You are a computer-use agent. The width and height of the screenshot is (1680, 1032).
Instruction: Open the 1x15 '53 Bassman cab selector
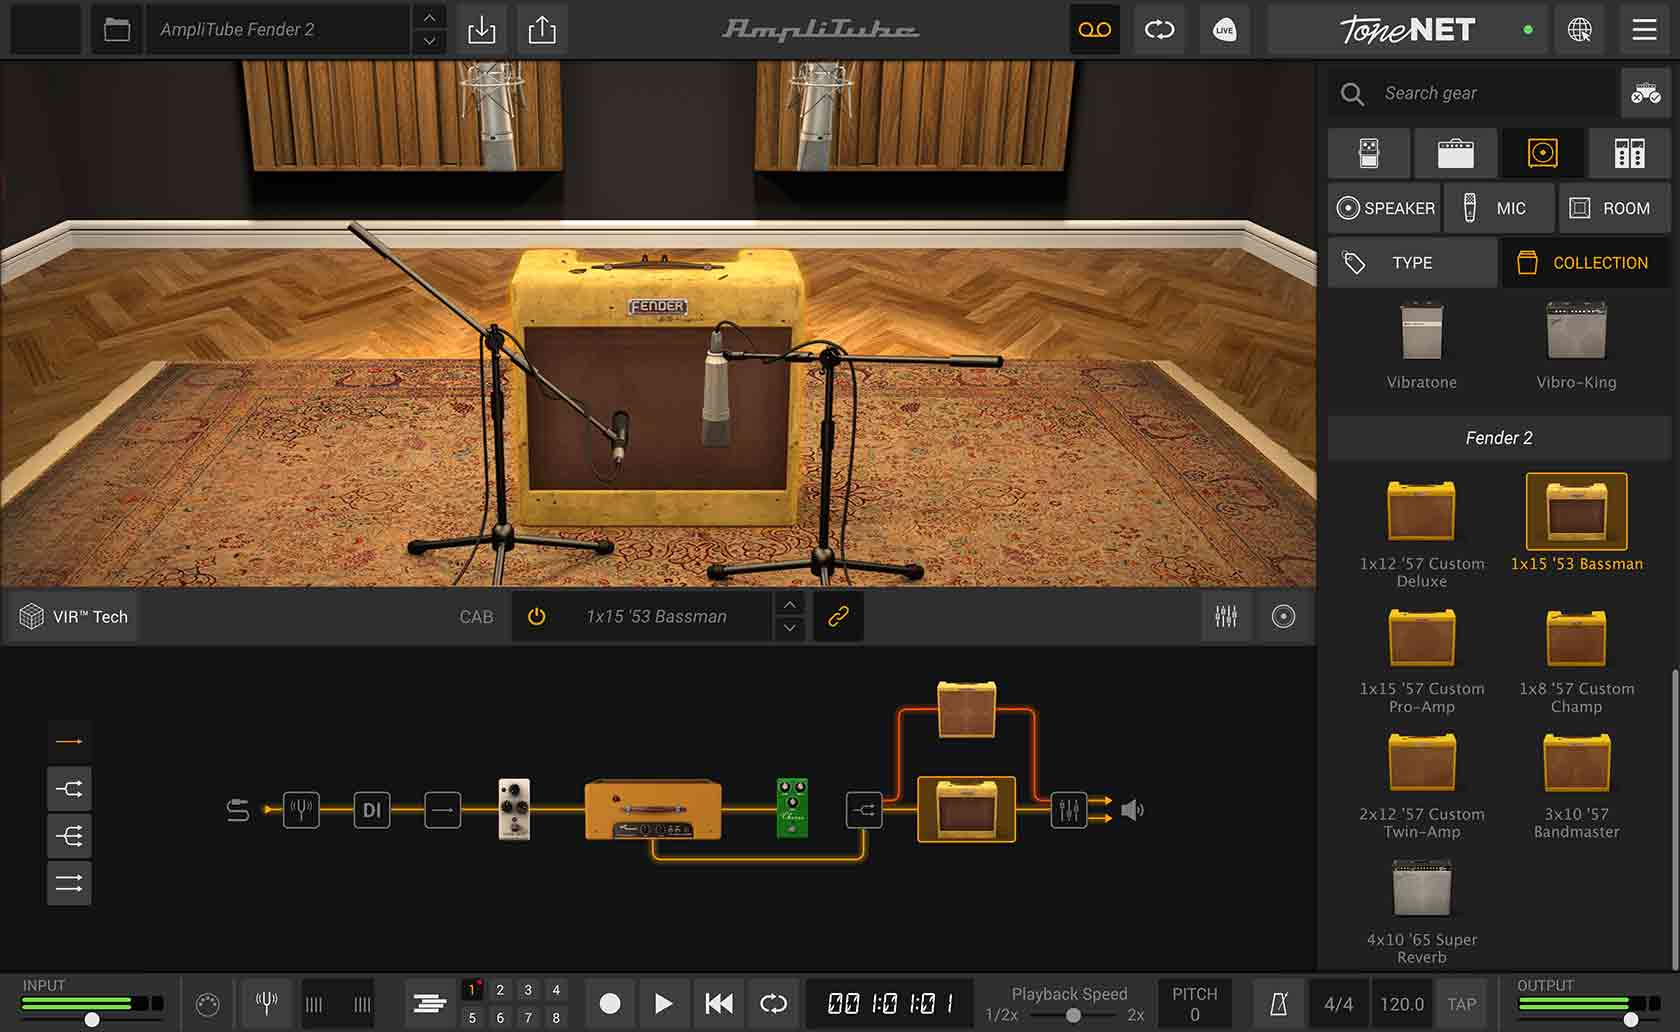point(656,617)
